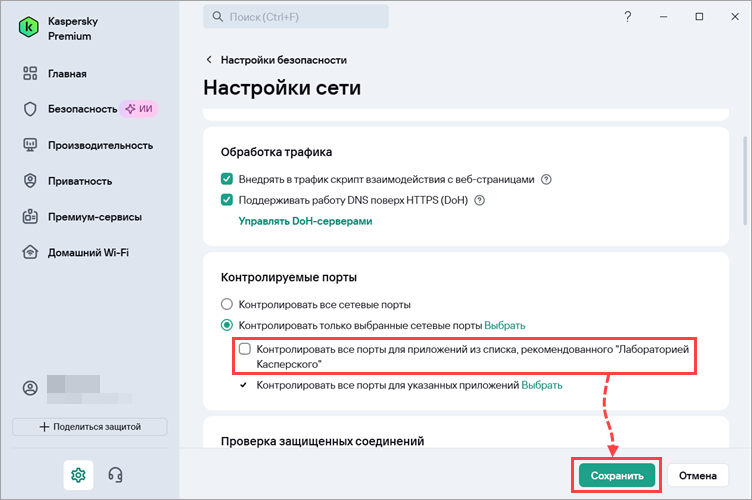Click the Настройки сети page title
The width and height of the screenshot is (752, 500).
coord(282,88)
